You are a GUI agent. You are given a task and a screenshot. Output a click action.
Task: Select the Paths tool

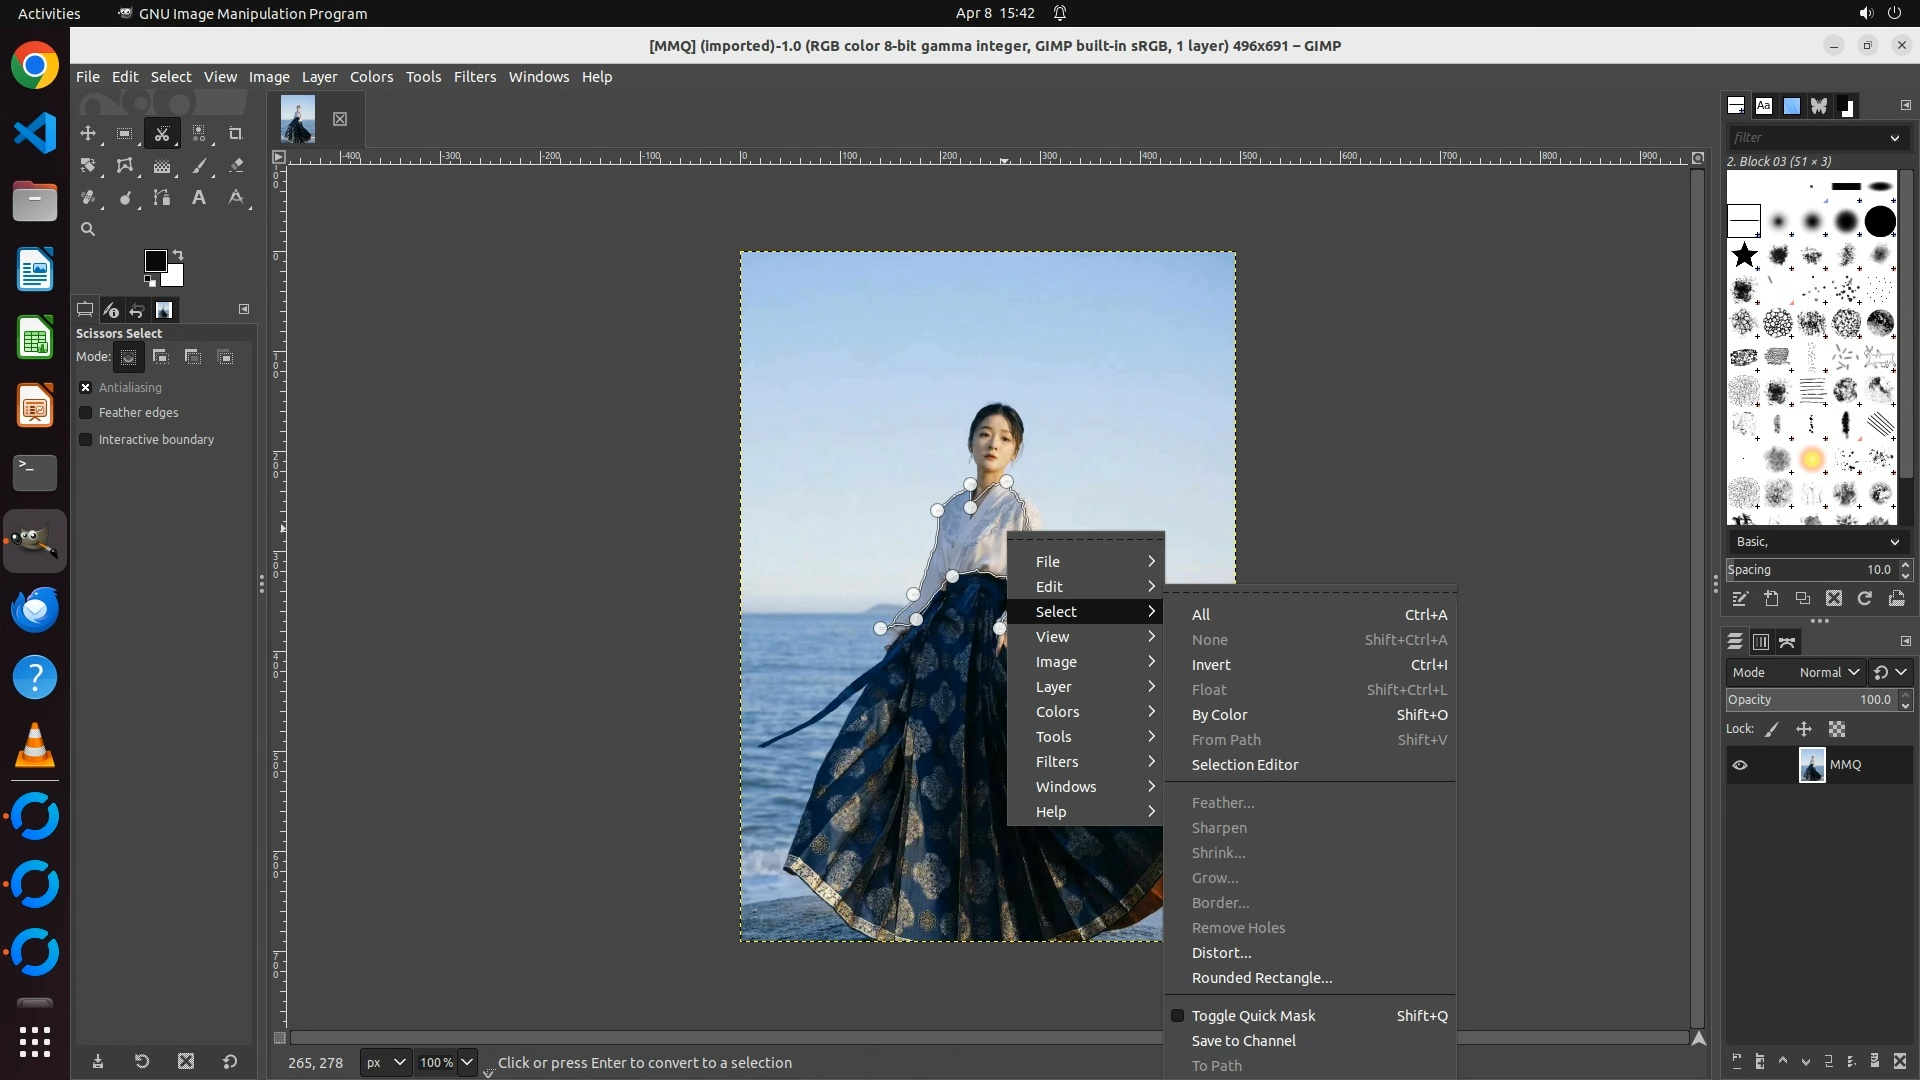pyautogui.click(x=162, y=198)
